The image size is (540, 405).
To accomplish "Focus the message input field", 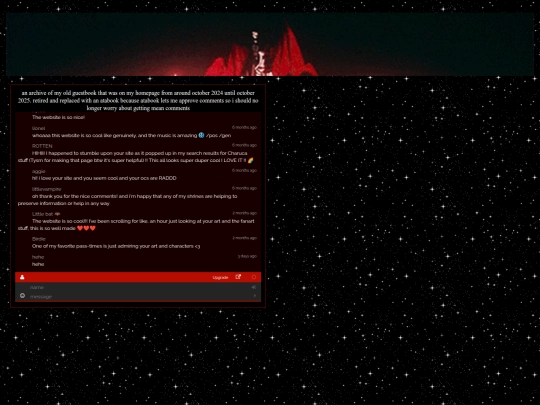I will [139, 297].
